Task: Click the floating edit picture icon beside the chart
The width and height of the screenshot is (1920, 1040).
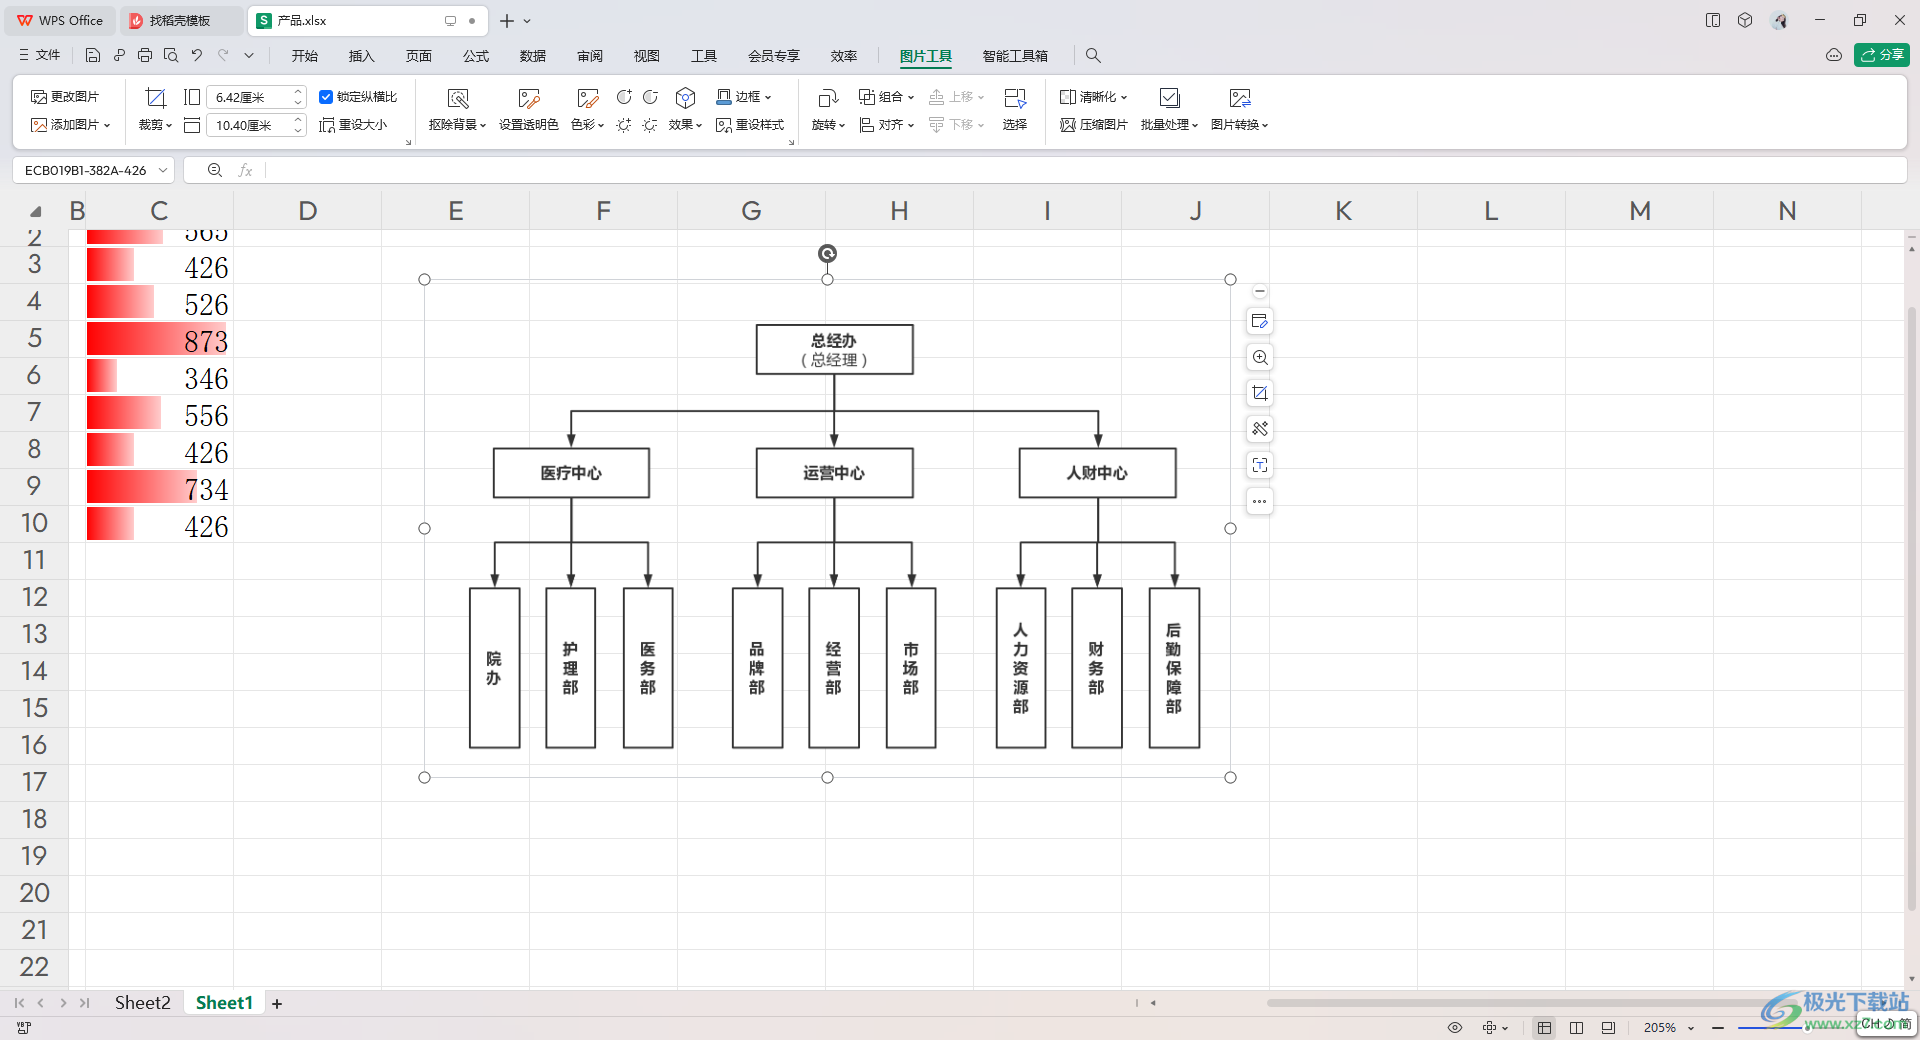Action: pyautogui.click(x=1260, y=321)
